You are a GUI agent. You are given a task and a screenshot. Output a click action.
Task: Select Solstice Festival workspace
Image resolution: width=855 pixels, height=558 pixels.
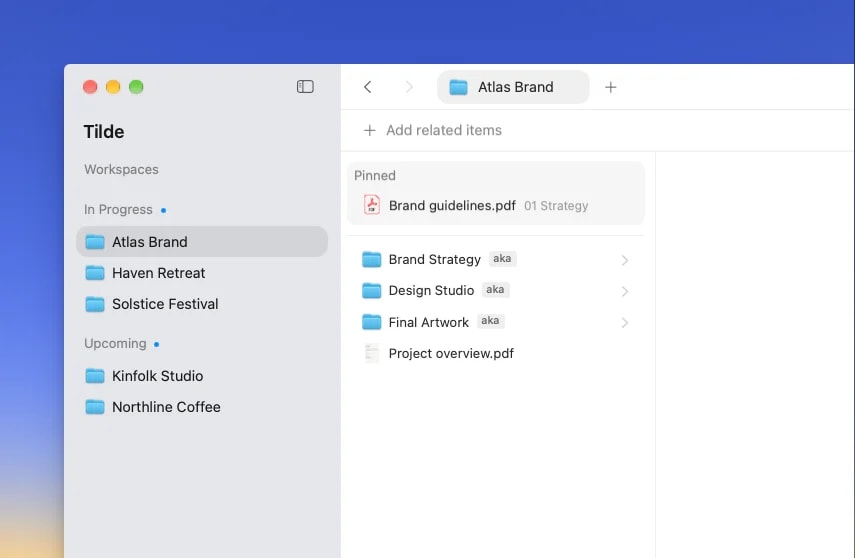(x=202, y=304)
